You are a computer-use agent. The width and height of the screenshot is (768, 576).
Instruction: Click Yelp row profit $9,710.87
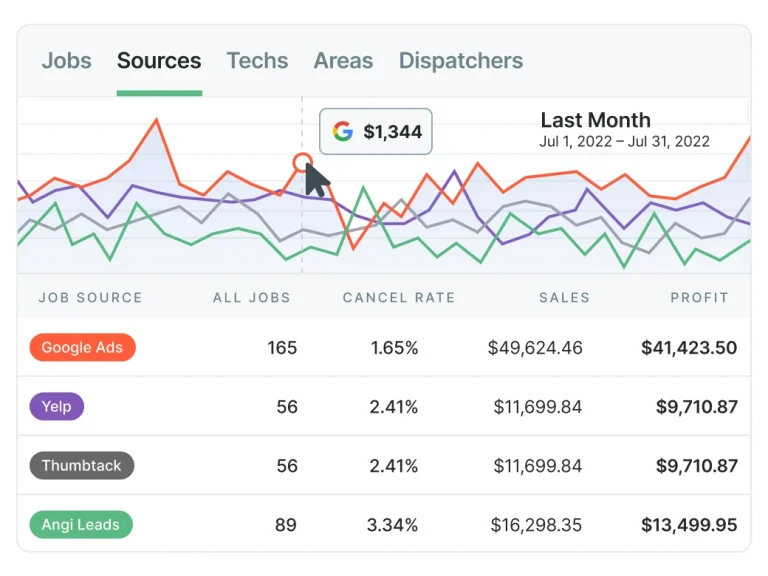point(696,407)
